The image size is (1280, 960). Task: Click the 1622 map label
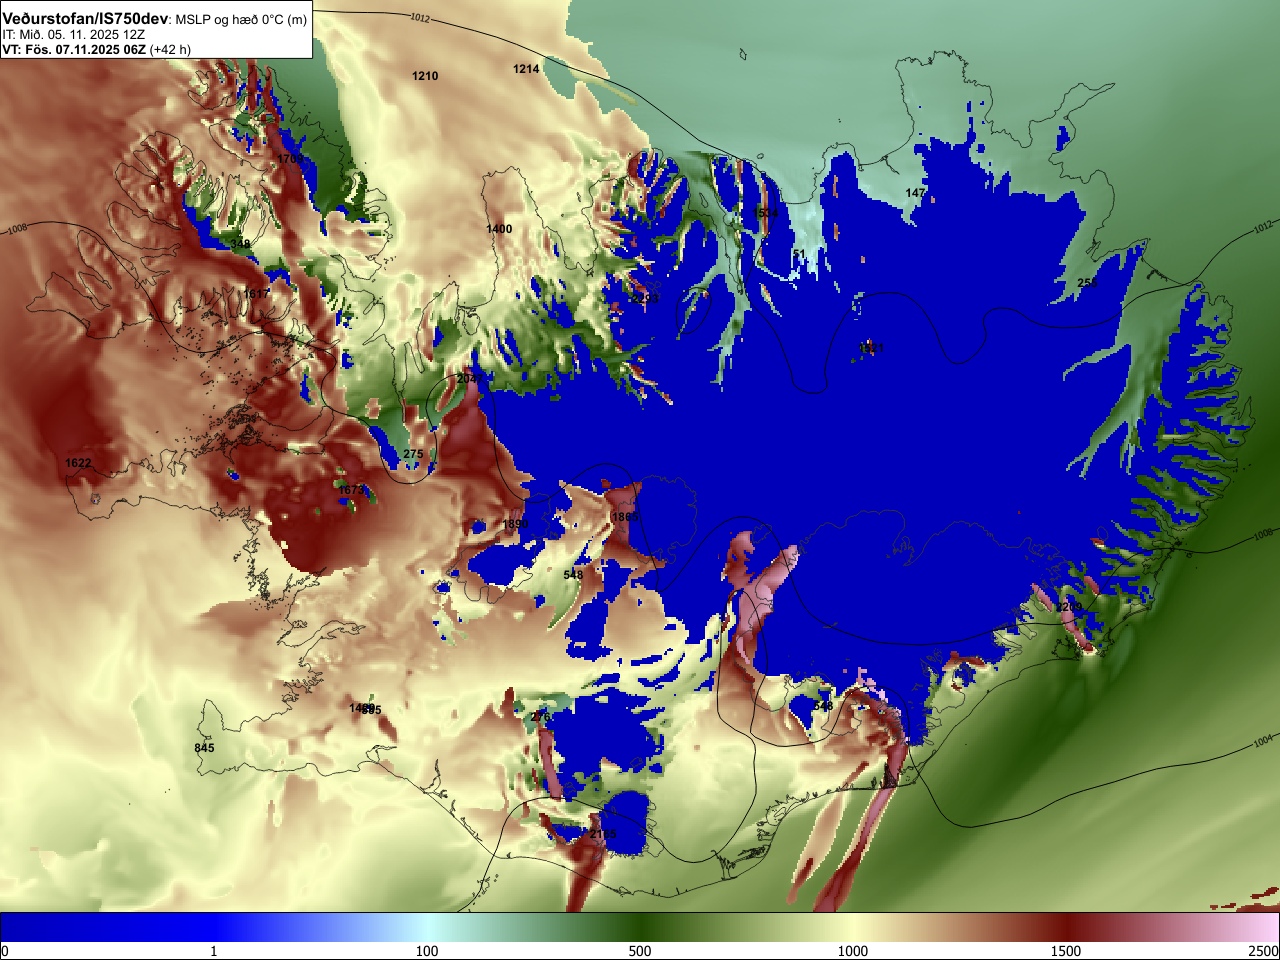click(x=78, y=463)
